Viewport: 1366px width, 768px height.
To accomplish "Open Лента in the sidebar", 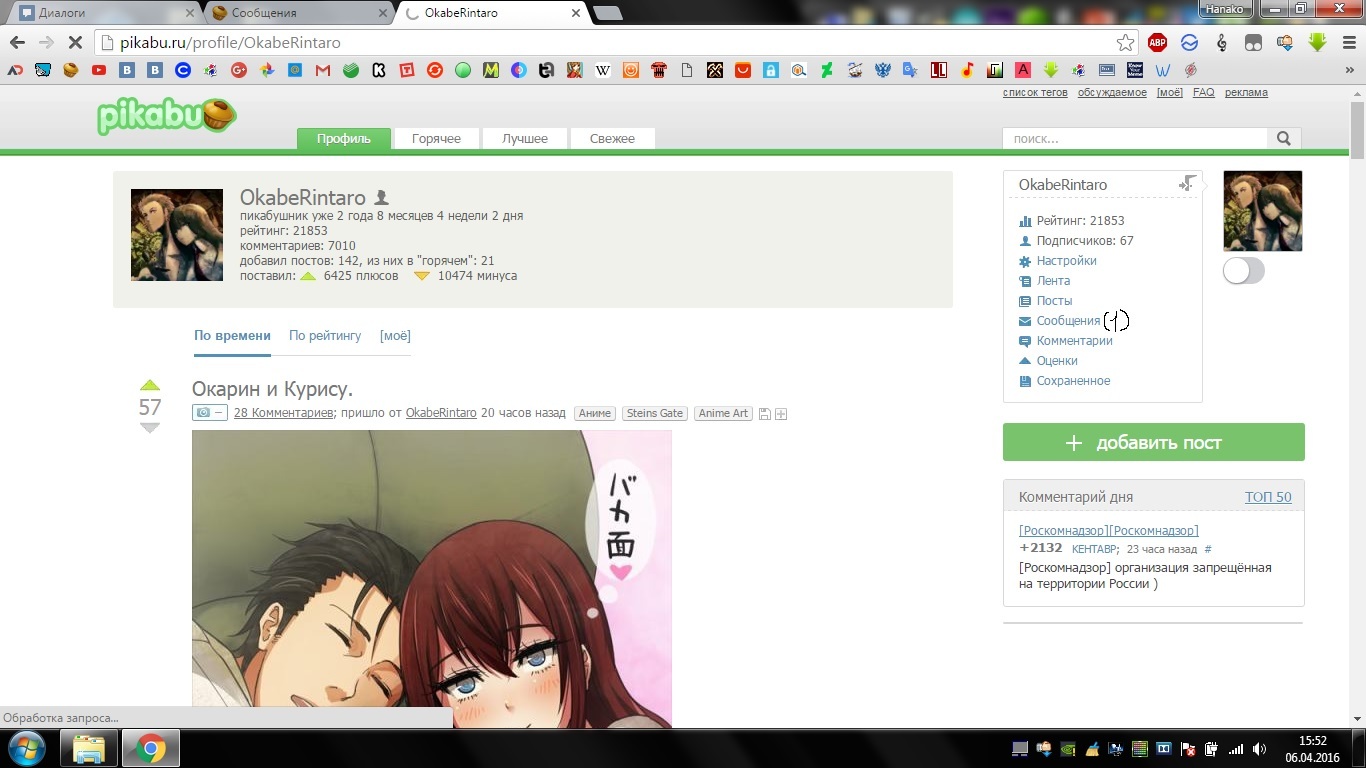I will pos(1053,281).
